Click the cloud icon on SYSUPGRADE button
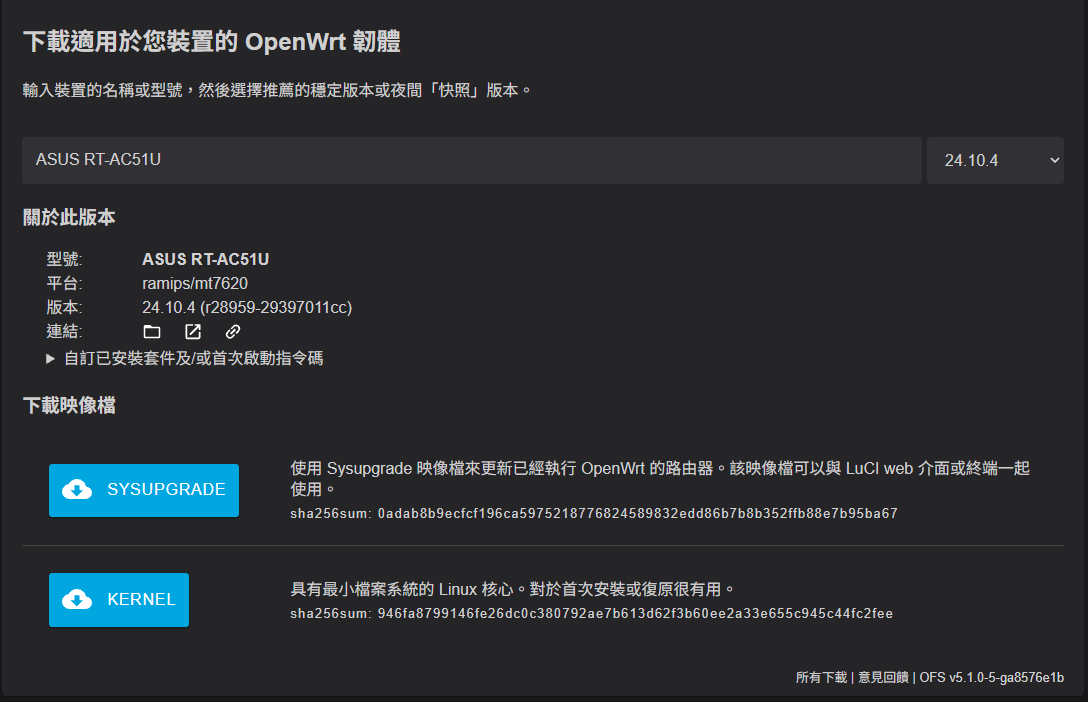This screenshot has width=1088, height=702. [x=77, y=490]
